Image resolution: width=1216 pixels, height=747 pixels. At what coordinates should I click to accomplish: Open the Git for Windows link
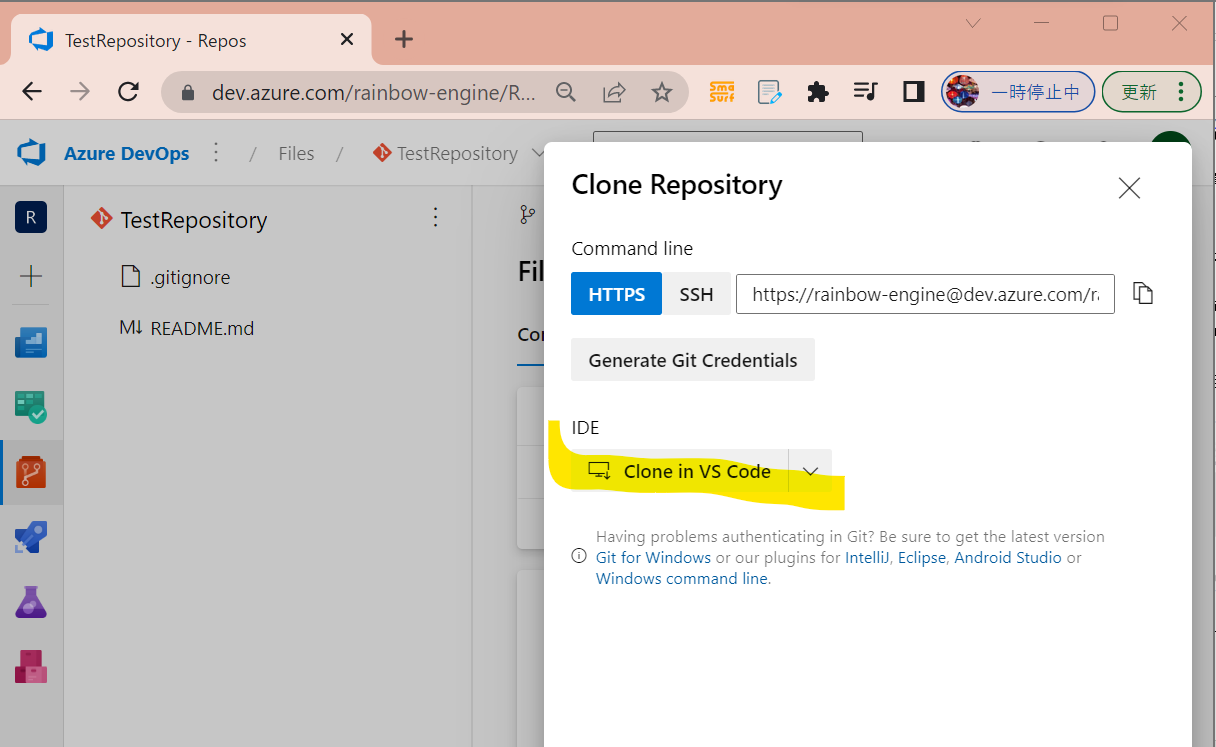(x=653, y=558)
